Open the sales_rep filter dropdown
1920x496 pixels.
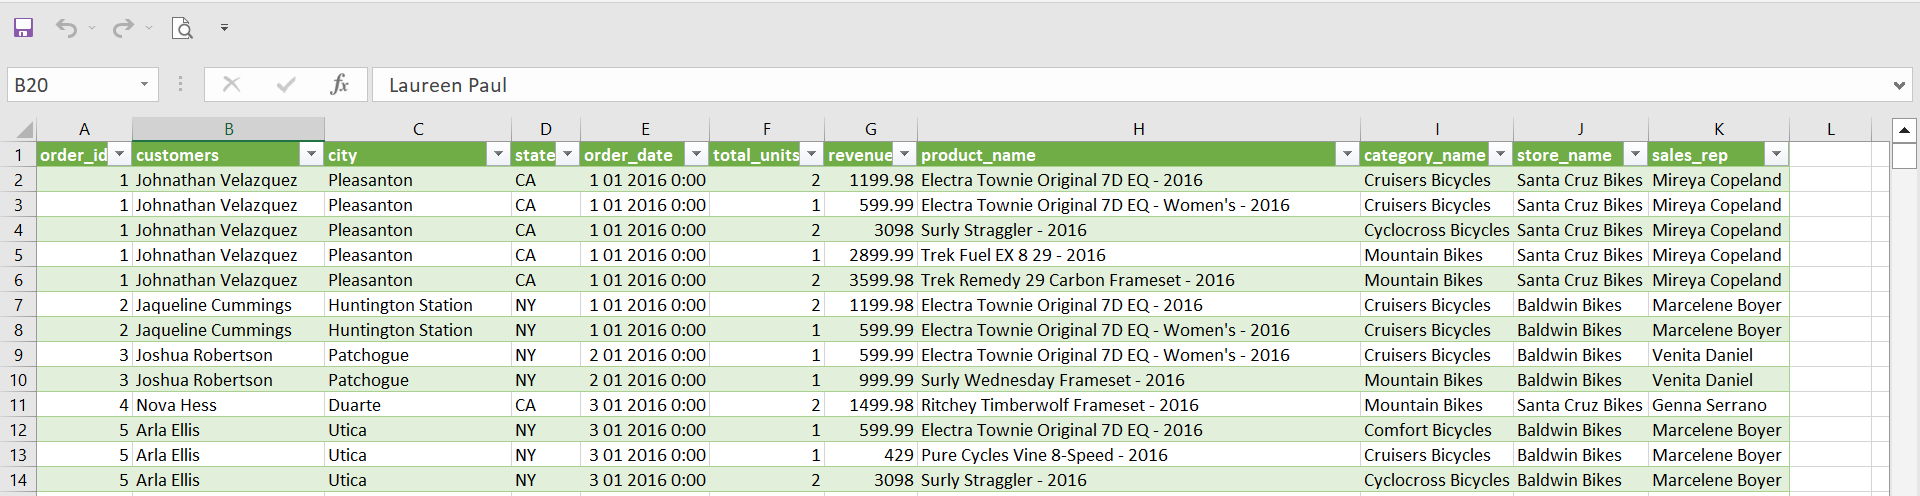pyautogui.click(x=1776, y=154)
